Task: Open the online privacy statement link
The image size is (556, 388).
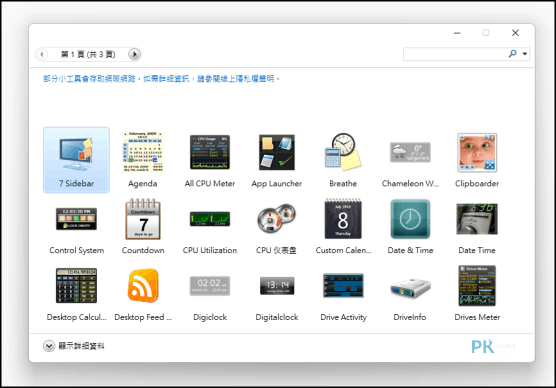Action: 161,78
